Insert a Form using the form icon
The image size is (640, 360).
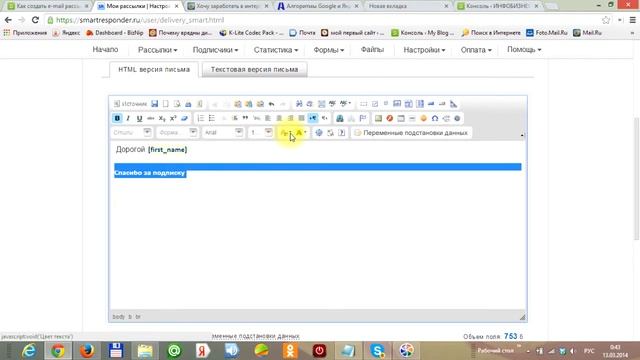(364, 104)
